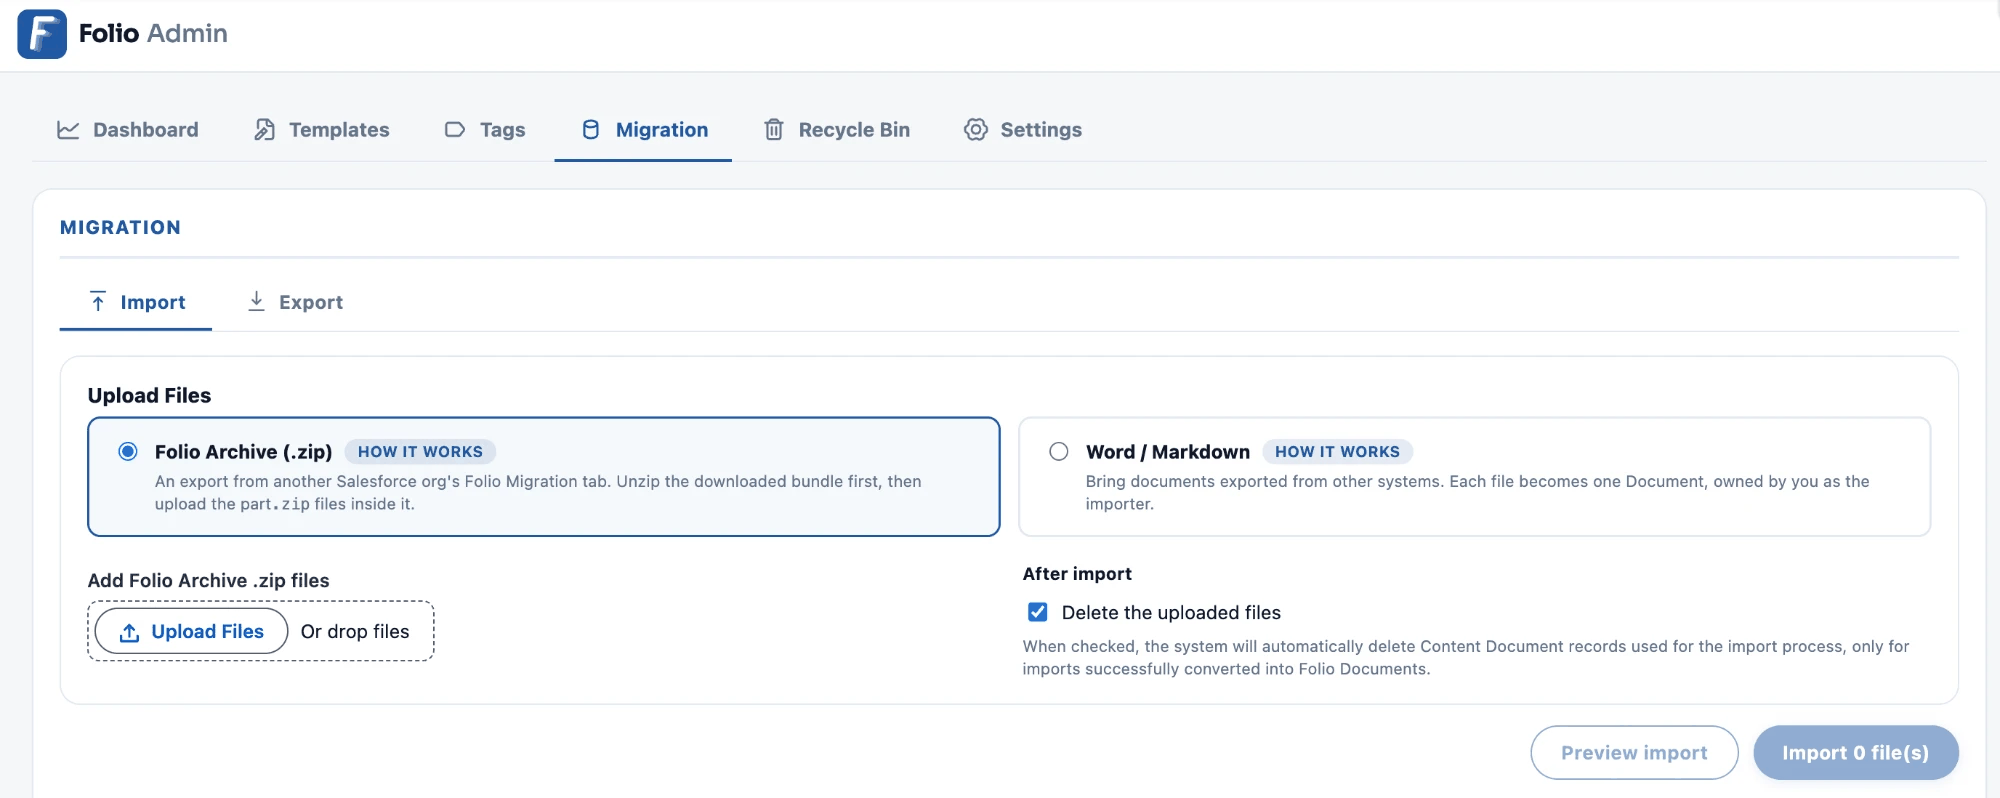This screenshot has height=798, width=2000.
Task: Click the Templates pen-document icon
Action: tap(264, 130)
